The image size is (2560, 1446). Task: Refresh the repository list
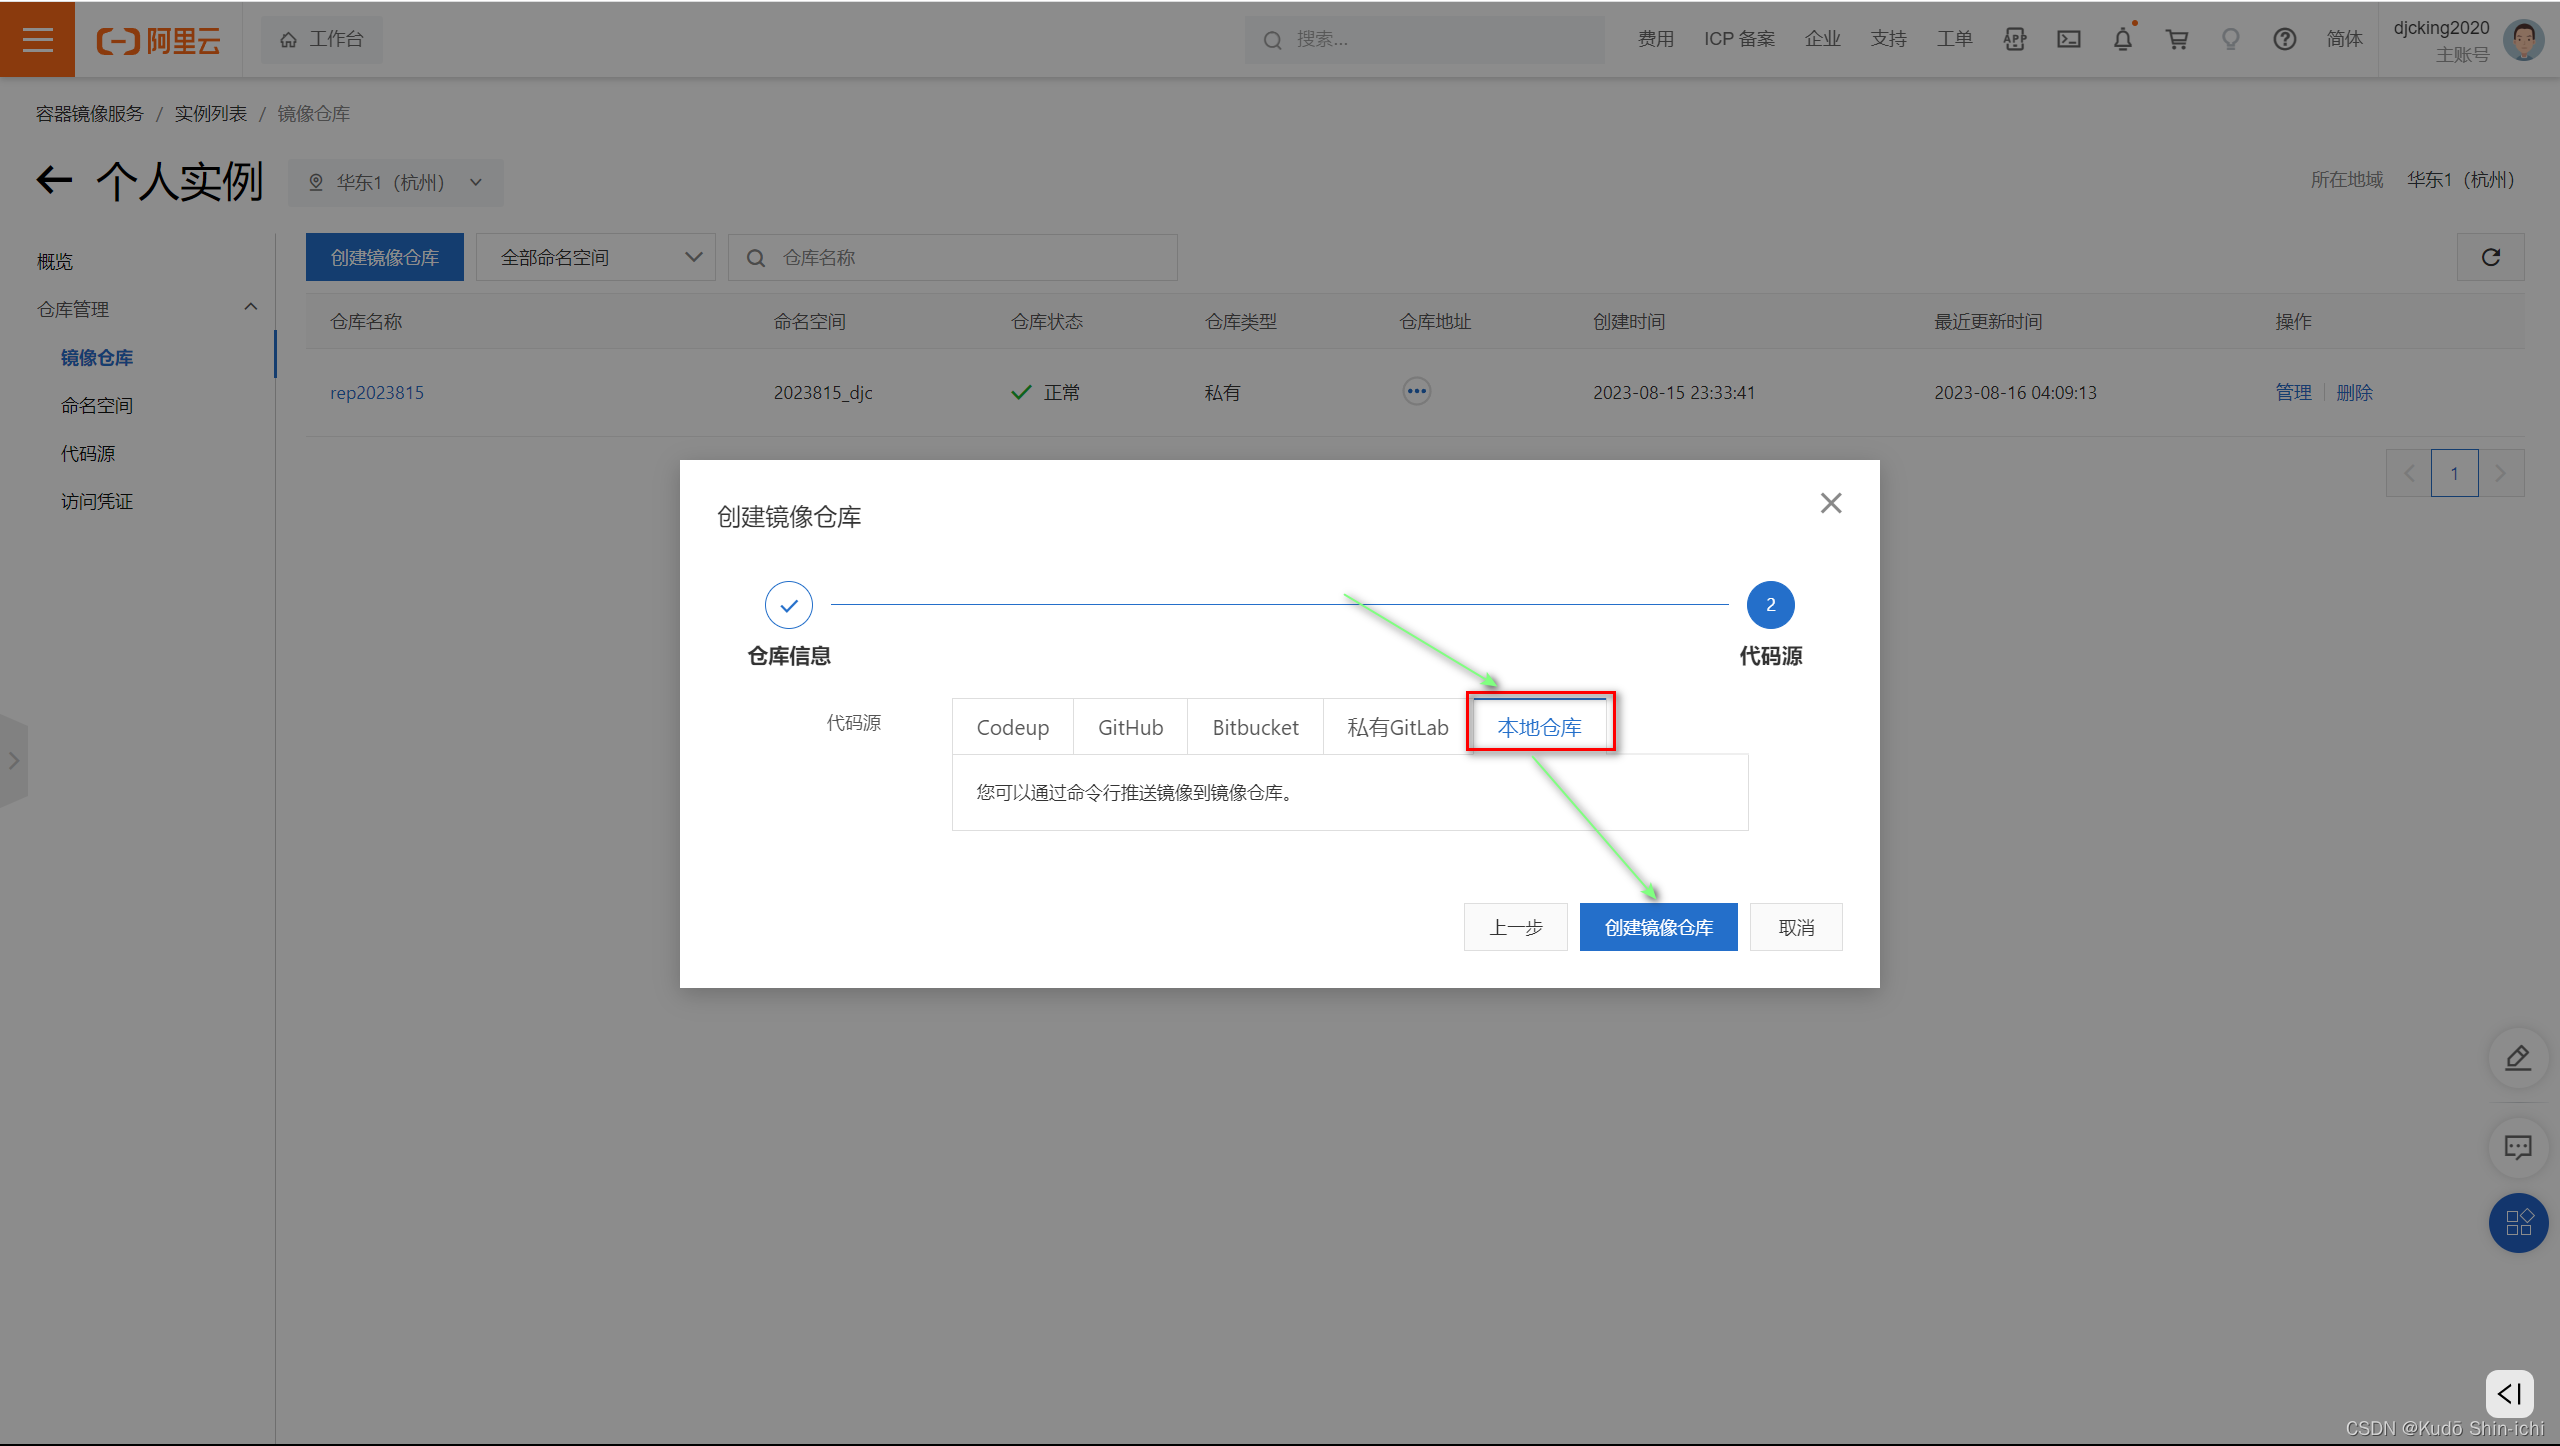coord(2490,258)
